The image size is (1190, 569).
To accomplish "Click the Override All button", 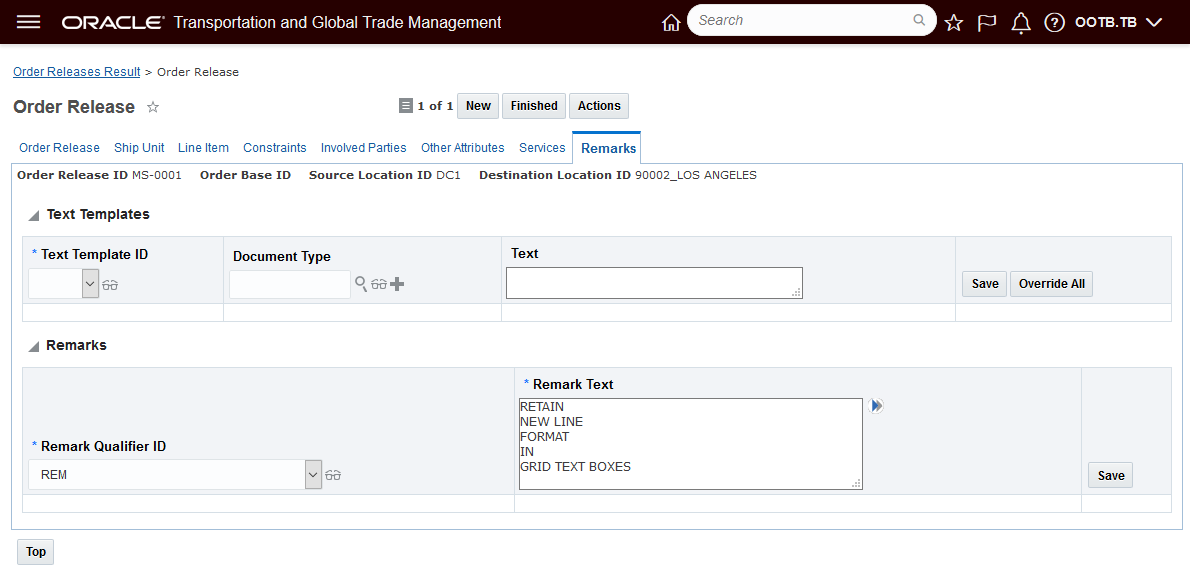I will coord(1051,284).
